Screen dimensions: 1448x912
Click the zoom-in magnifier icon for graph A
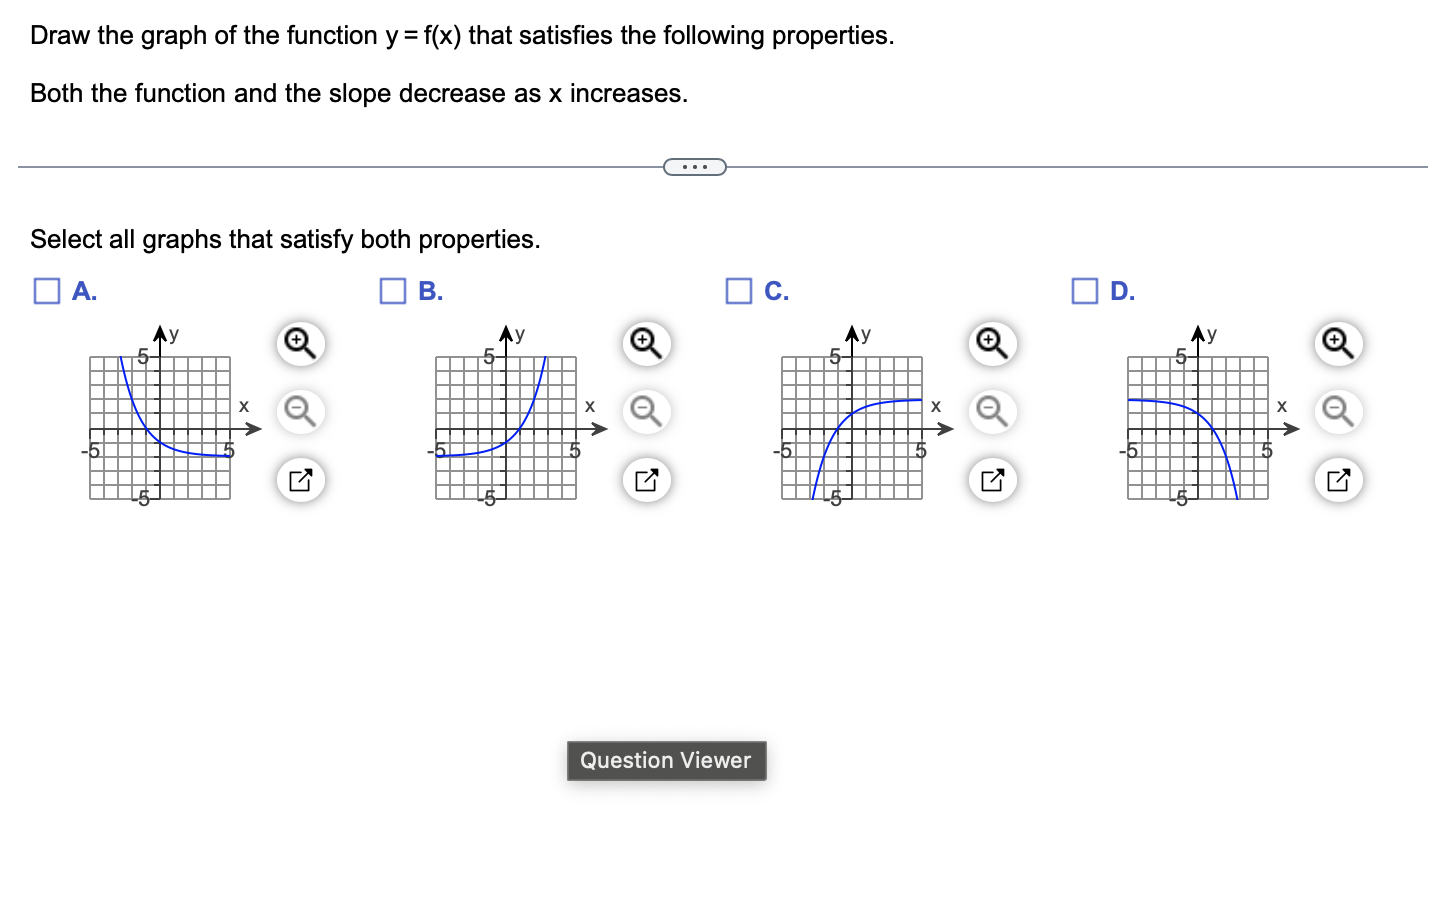click(x=300, y=343)
